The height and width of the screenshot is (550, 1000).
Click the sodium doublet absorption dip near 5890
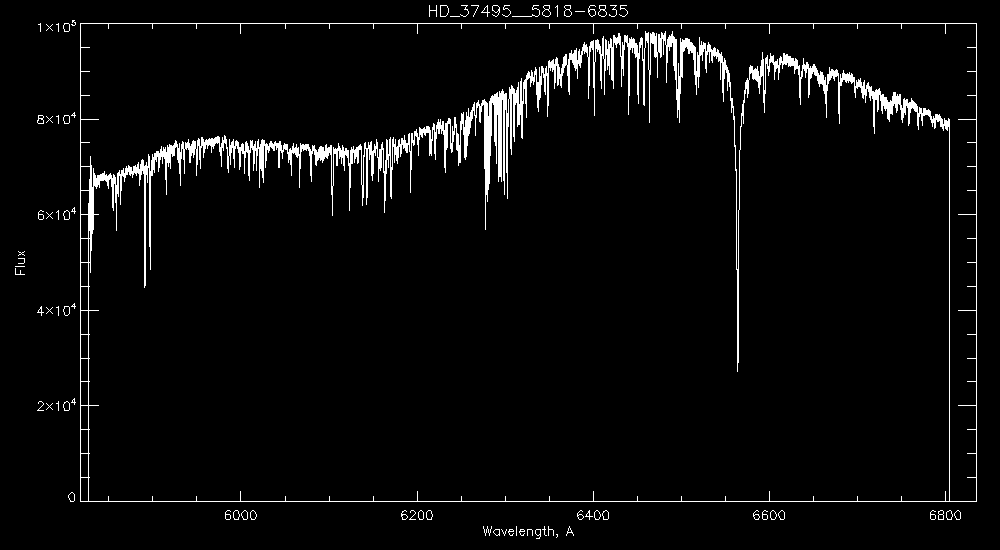145,285
